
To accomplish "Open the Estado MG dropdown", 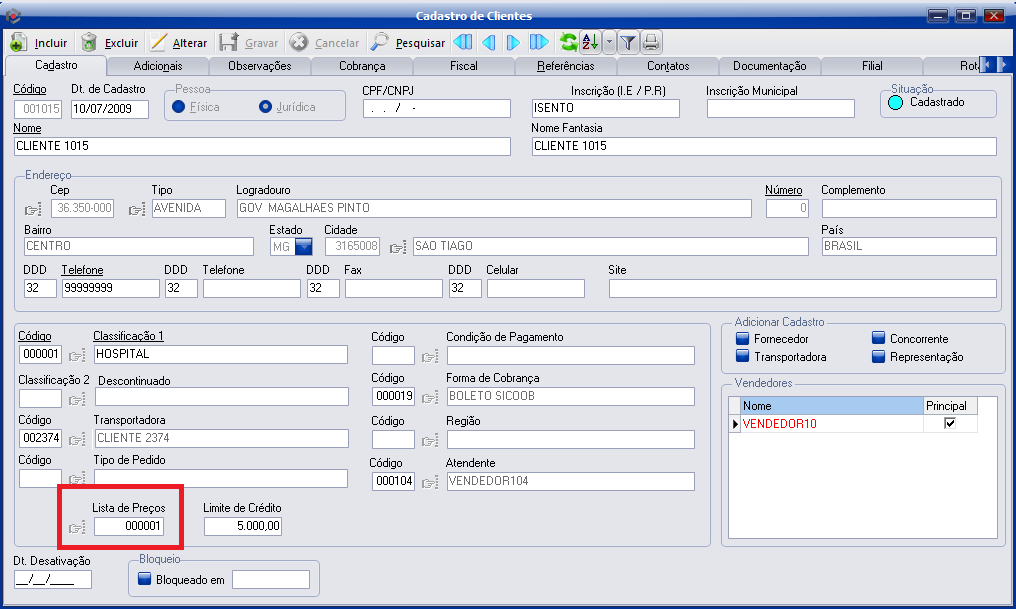I will 303,246.
